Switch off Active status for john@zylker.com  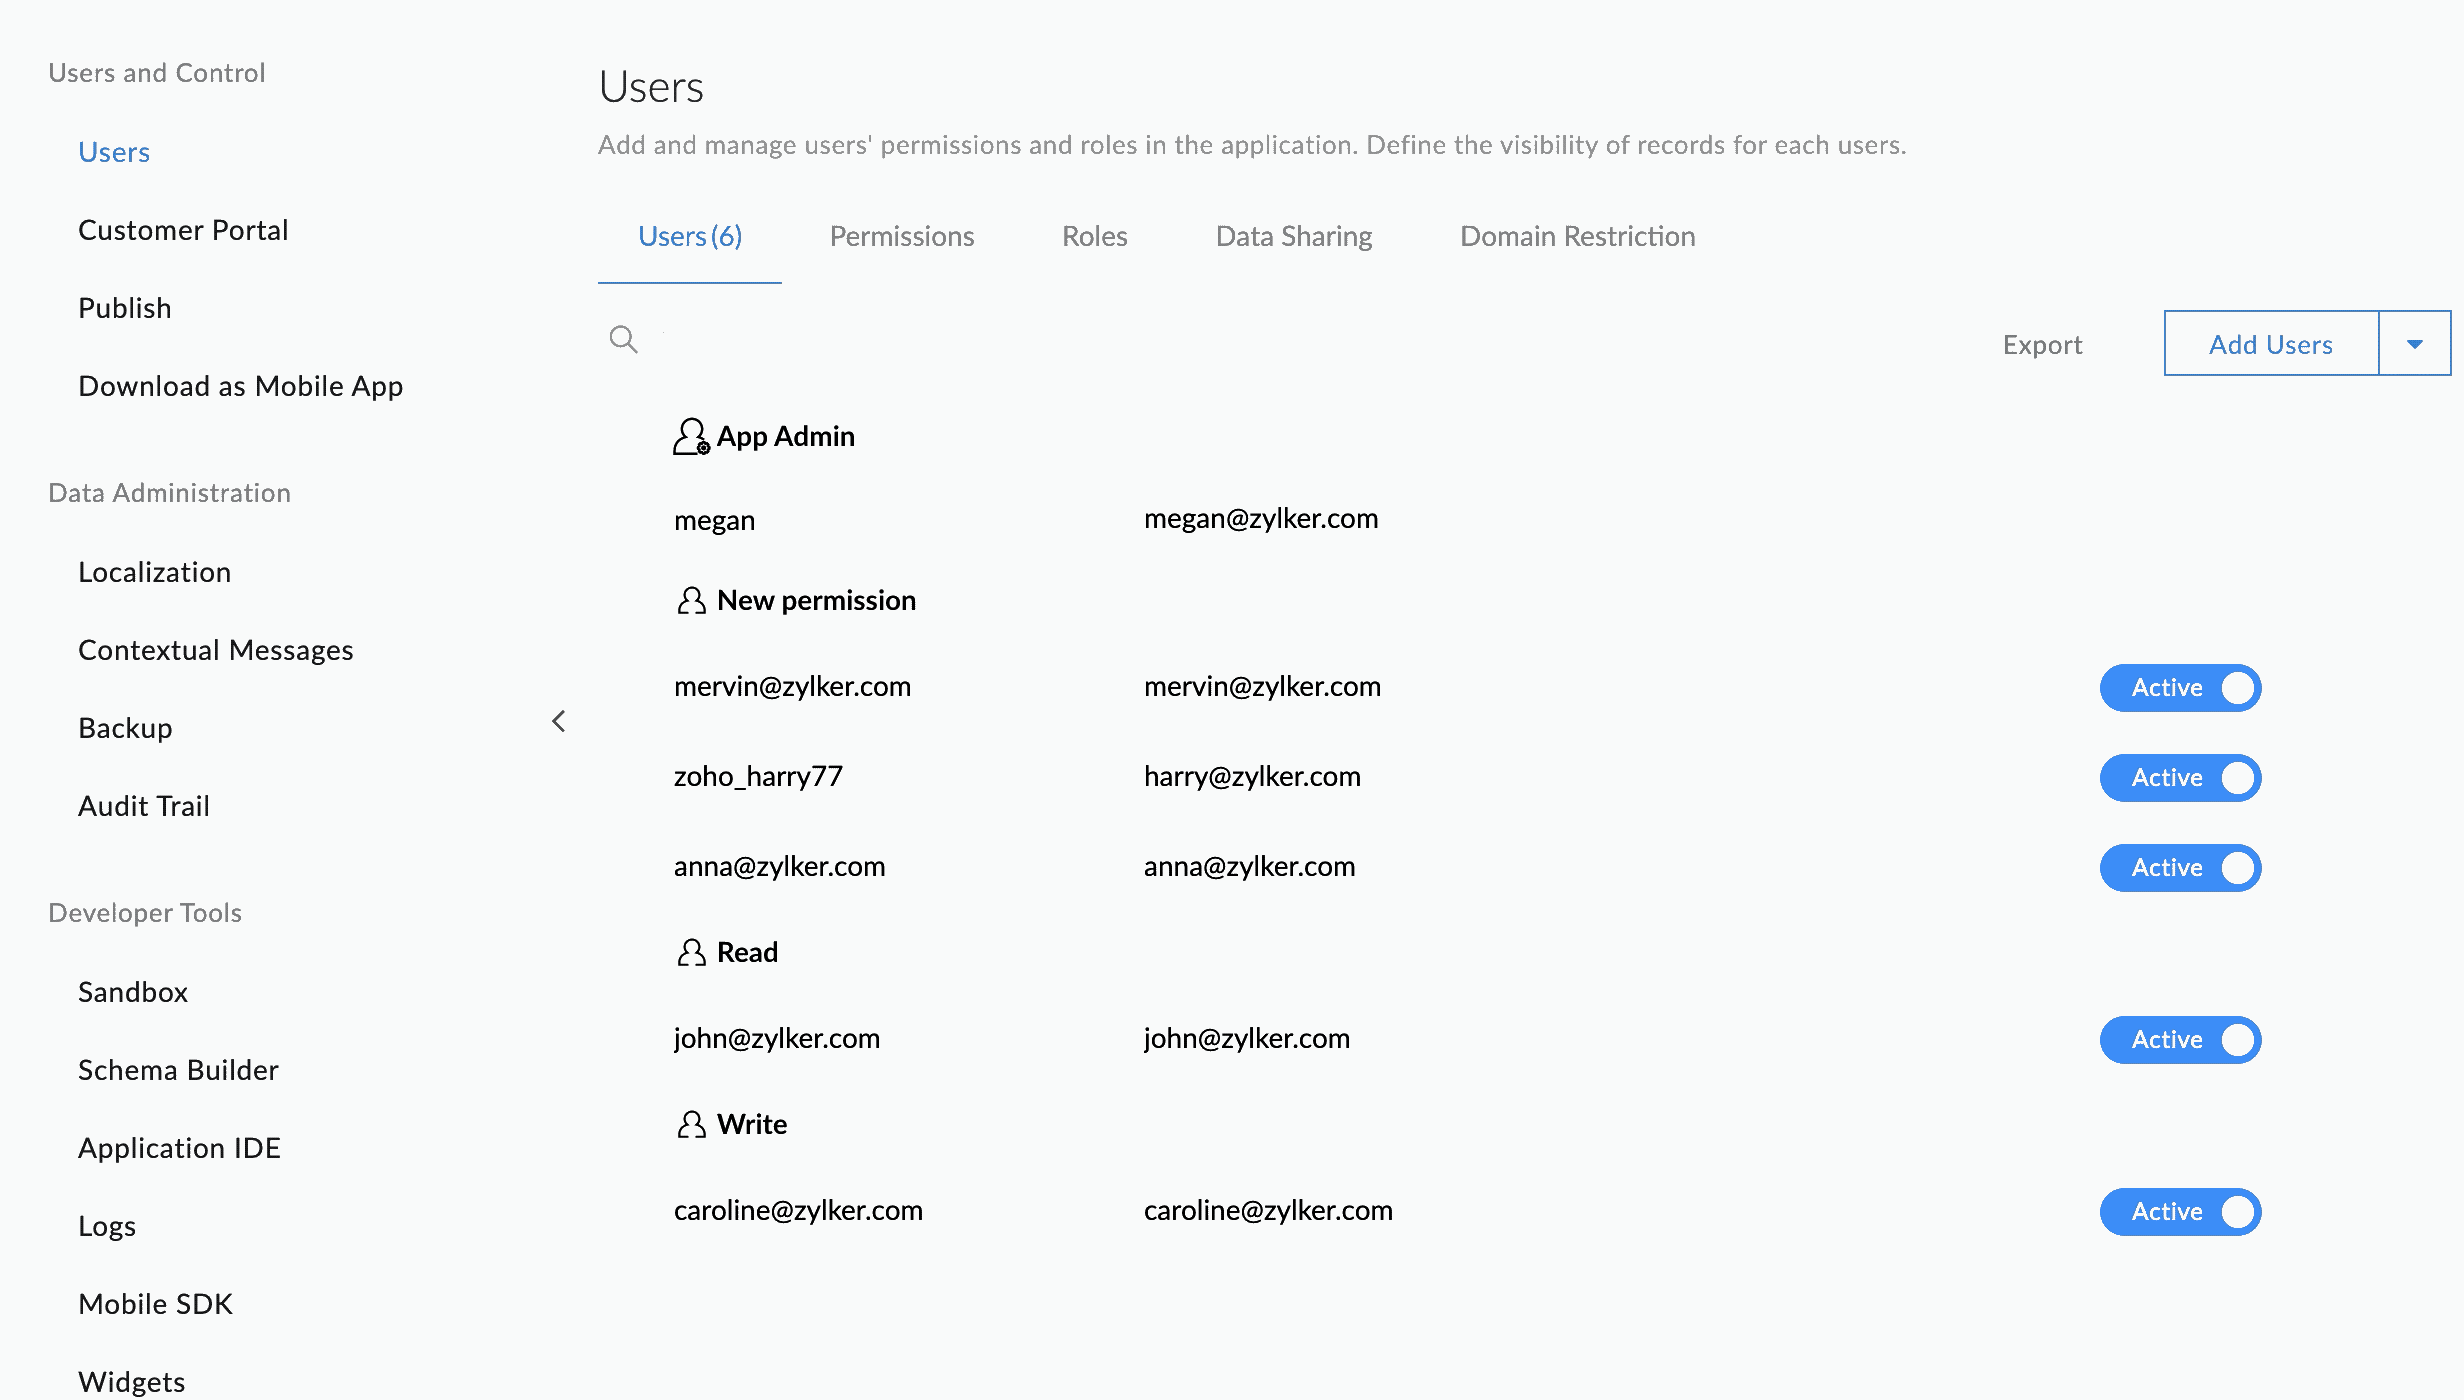click(x=2180, y=1040)
